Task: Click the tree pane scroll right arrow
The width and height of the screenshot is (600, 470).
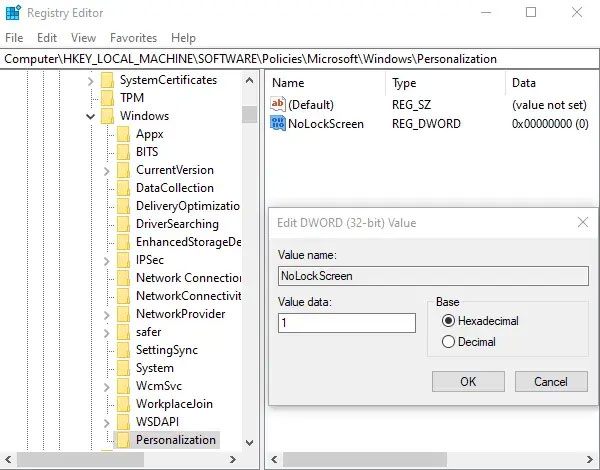Action: (x=233, y=459)
